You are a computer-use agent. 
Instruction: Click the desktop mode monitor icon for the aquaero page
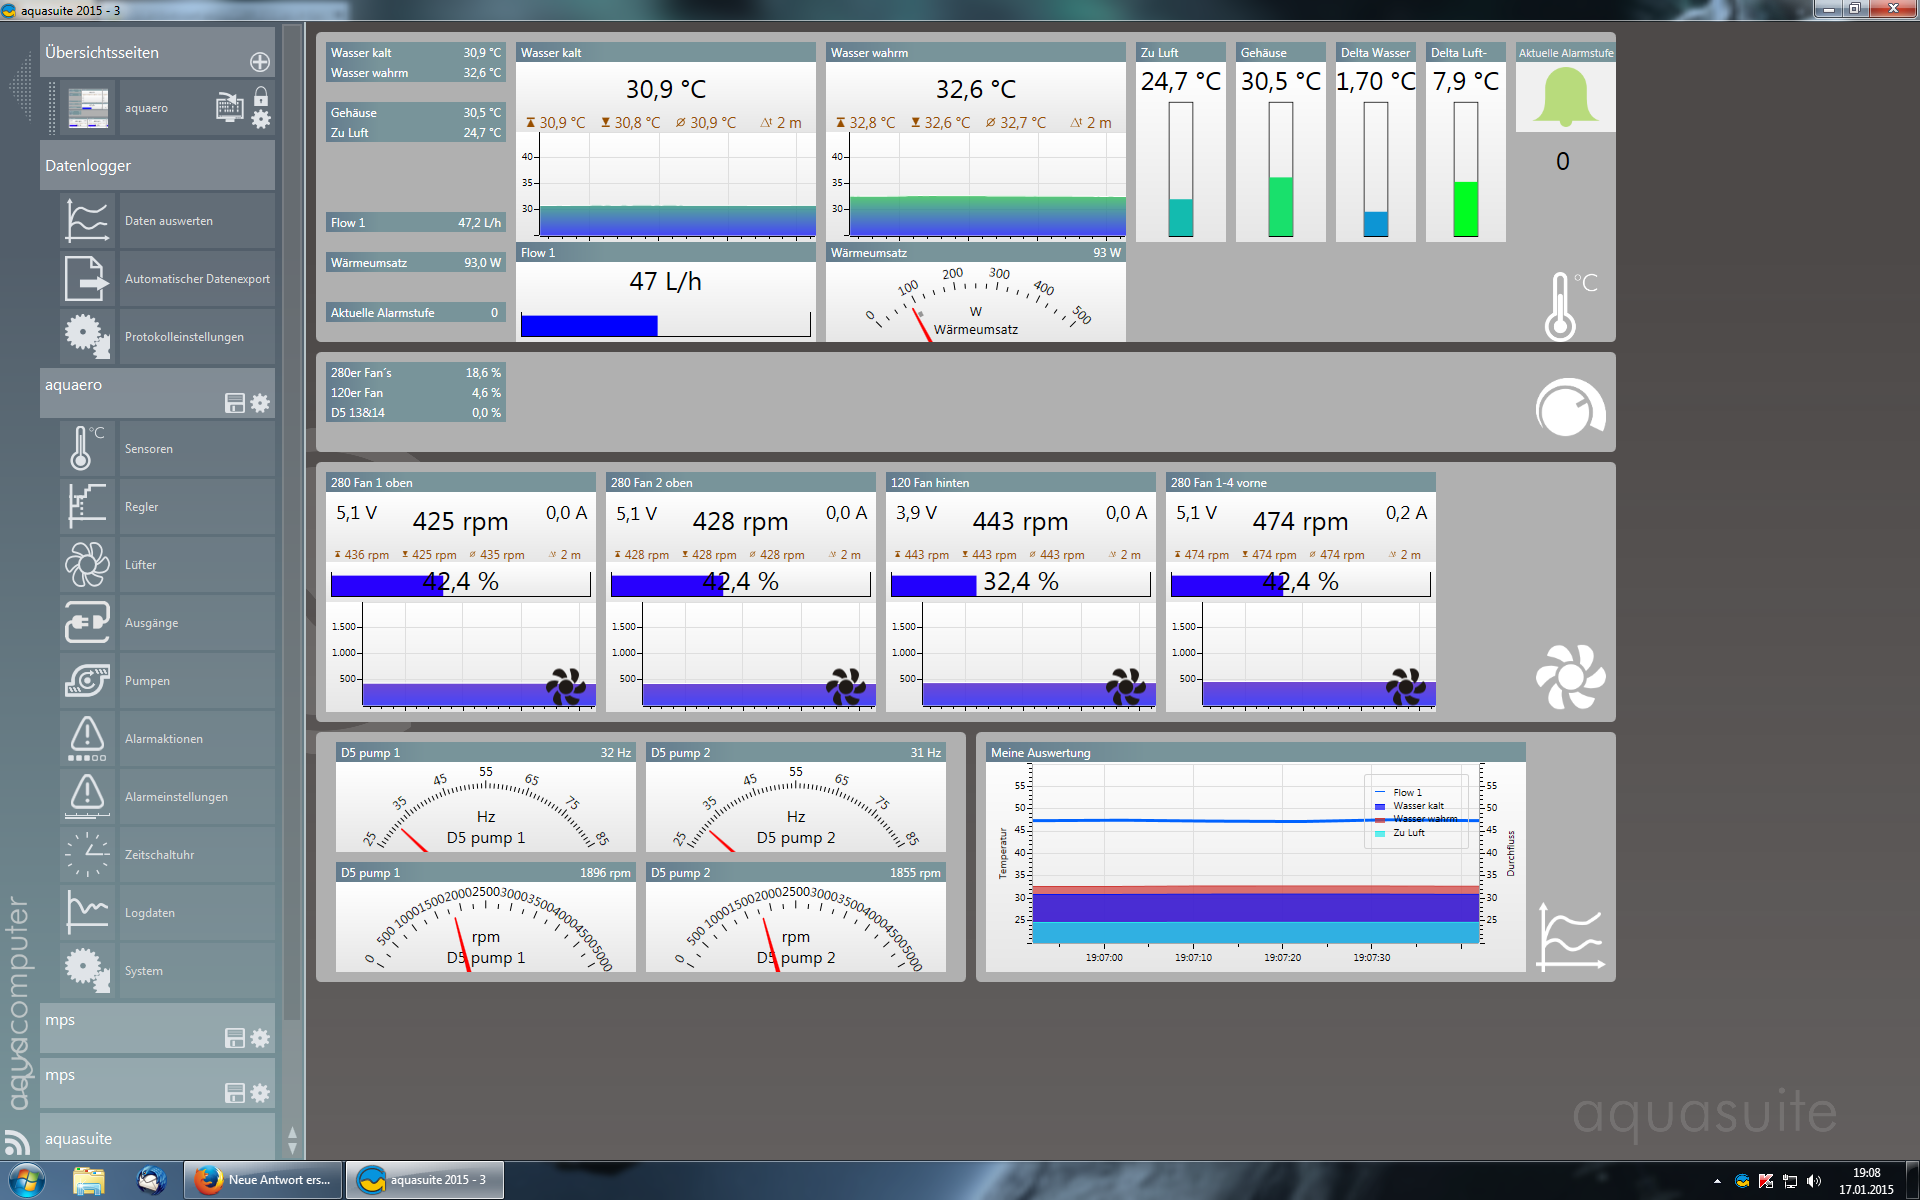(x=229, y=107)
